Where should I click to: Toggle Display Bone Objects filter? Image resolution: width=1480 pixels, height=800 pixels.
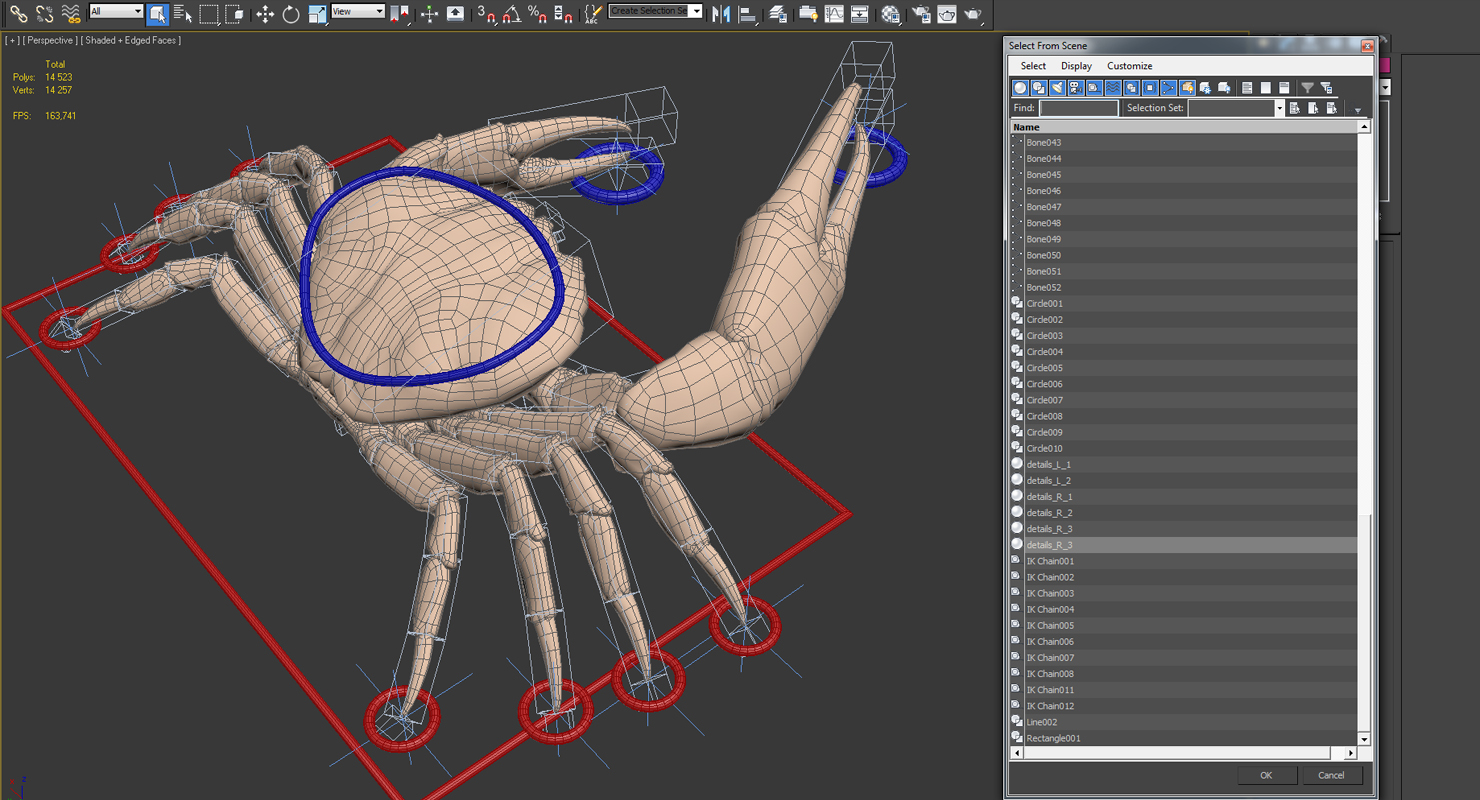1168,88
